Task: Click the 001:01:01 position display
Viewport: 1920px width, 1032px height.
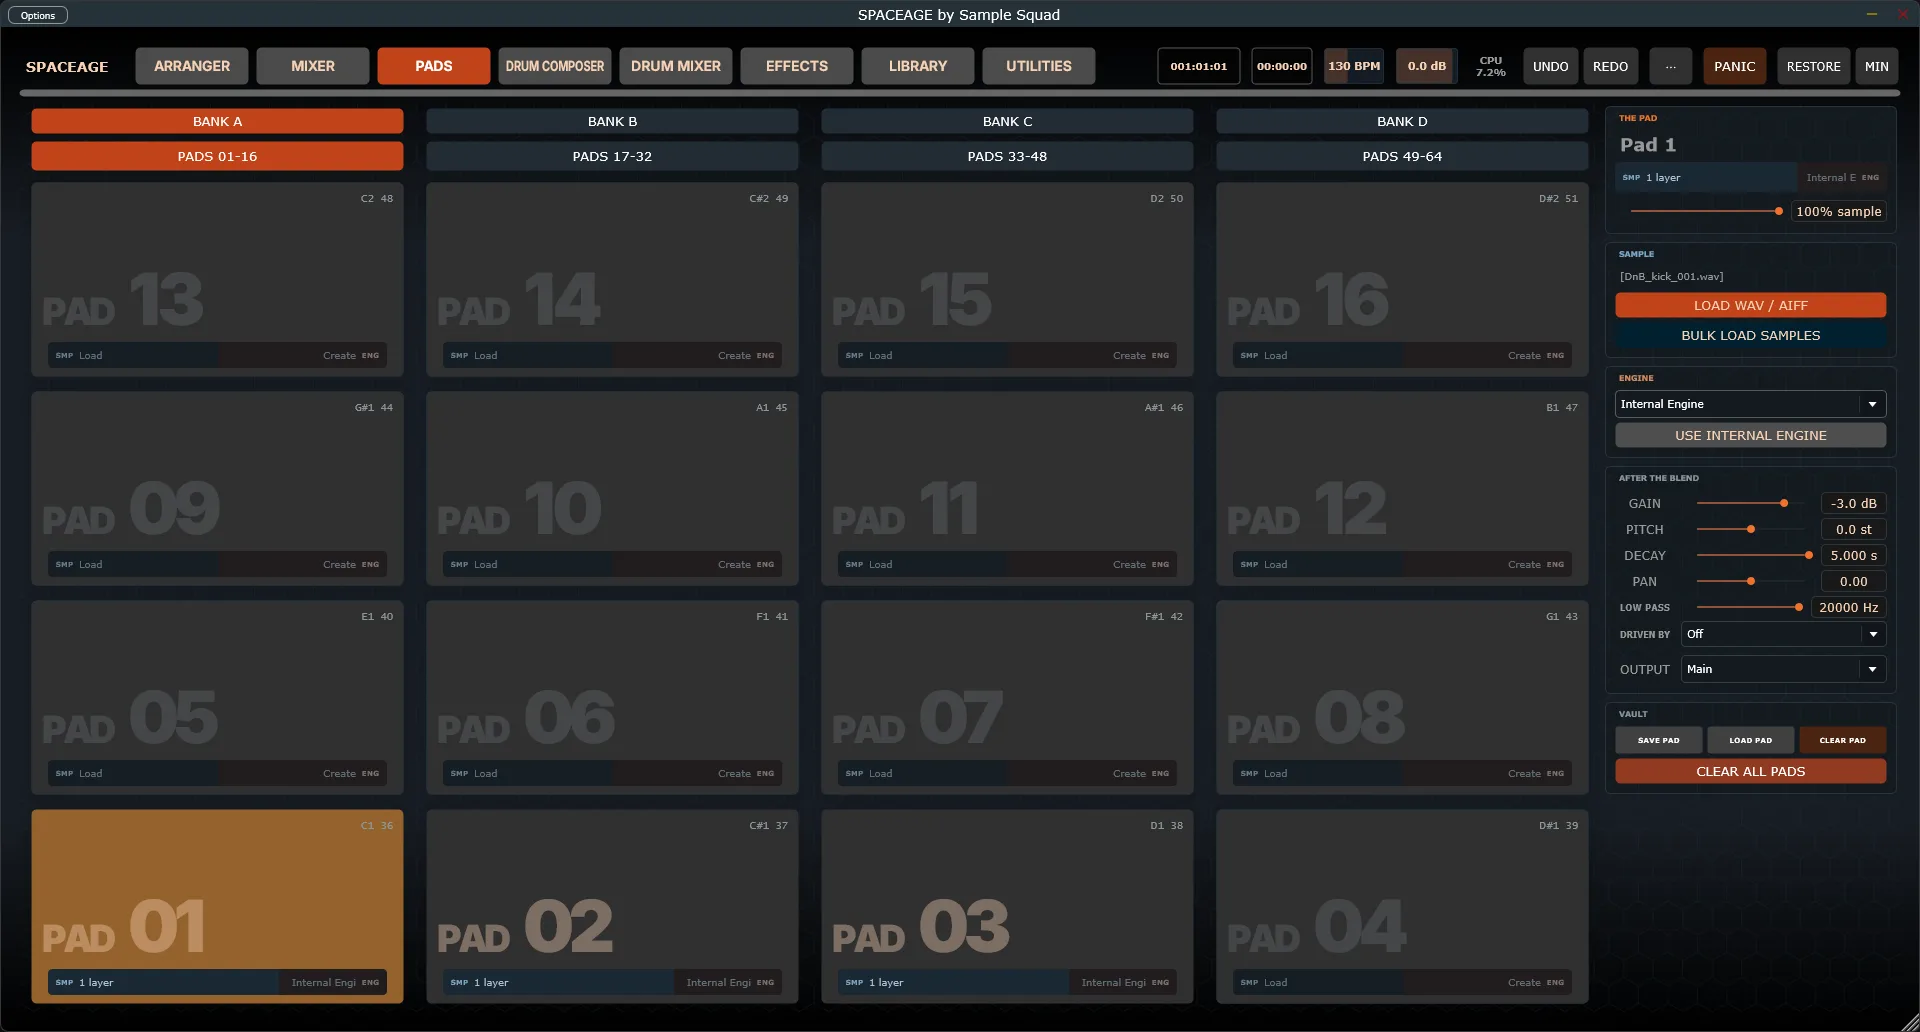Action: tap(1199, 66)
